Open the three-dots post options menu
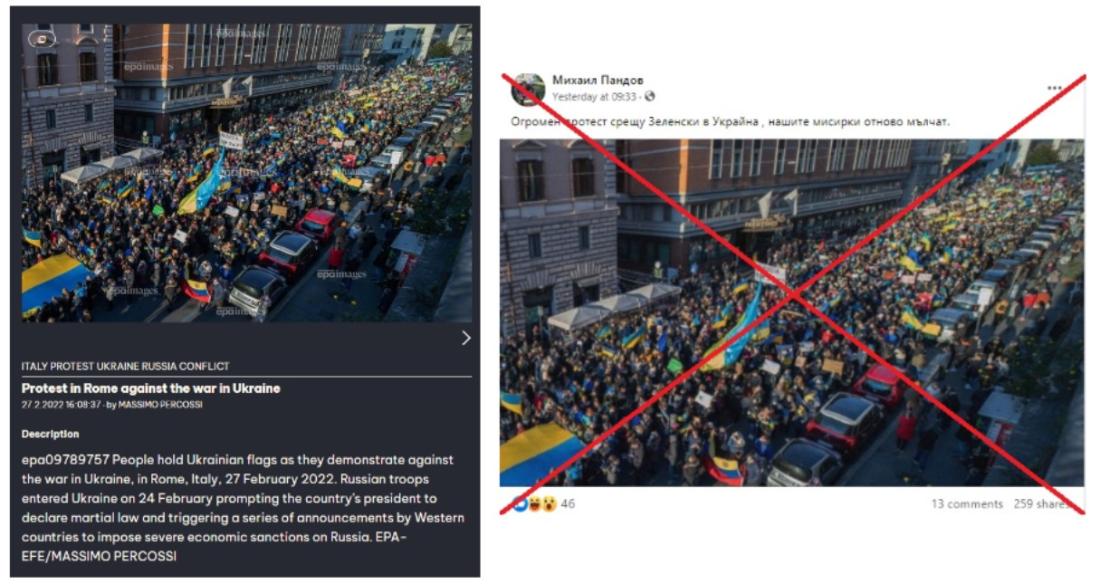 1054,88
